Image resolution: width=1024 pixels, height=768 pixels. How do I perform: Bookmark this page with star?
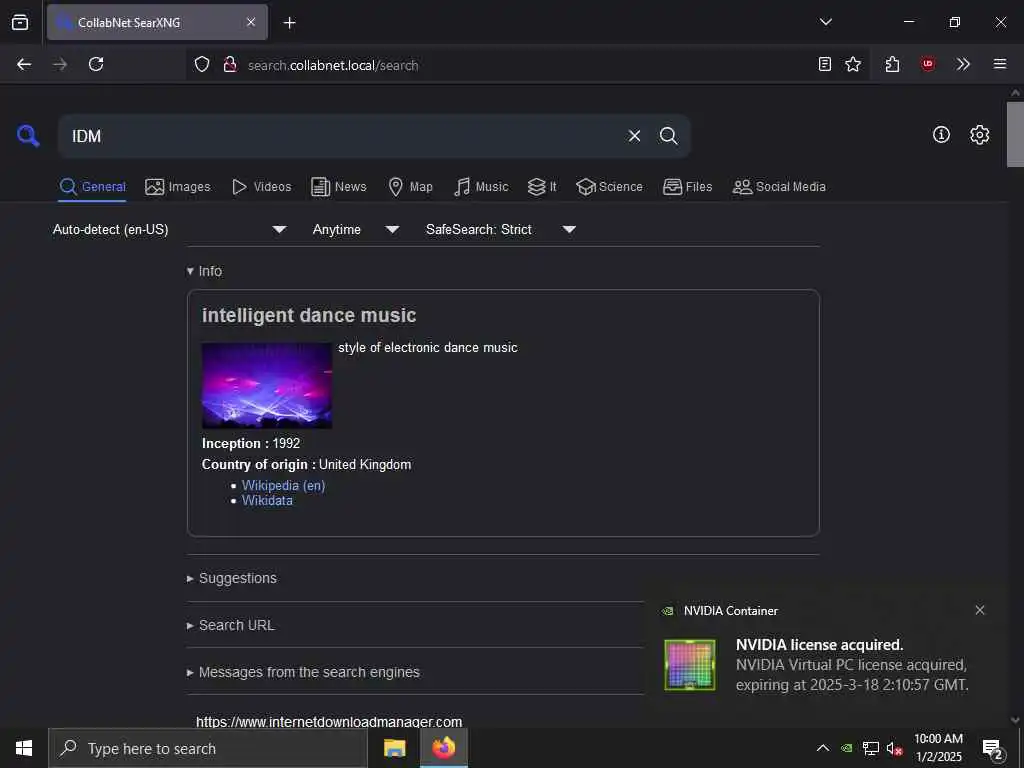point(853,64)
